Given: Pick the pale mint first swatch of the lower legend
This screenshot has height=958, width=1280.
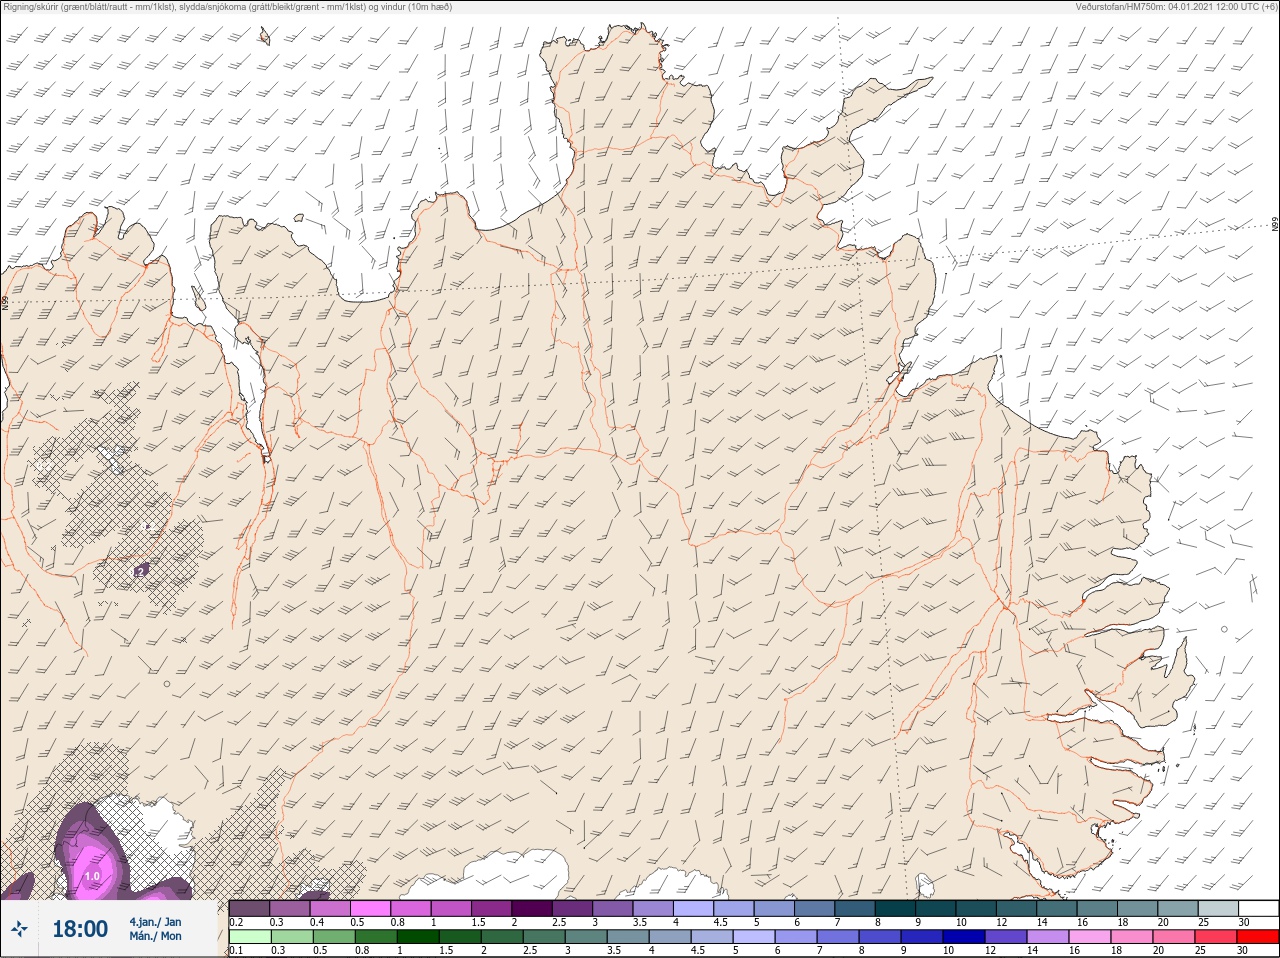Looking at the screenshot, I should [x=250, y=937].
